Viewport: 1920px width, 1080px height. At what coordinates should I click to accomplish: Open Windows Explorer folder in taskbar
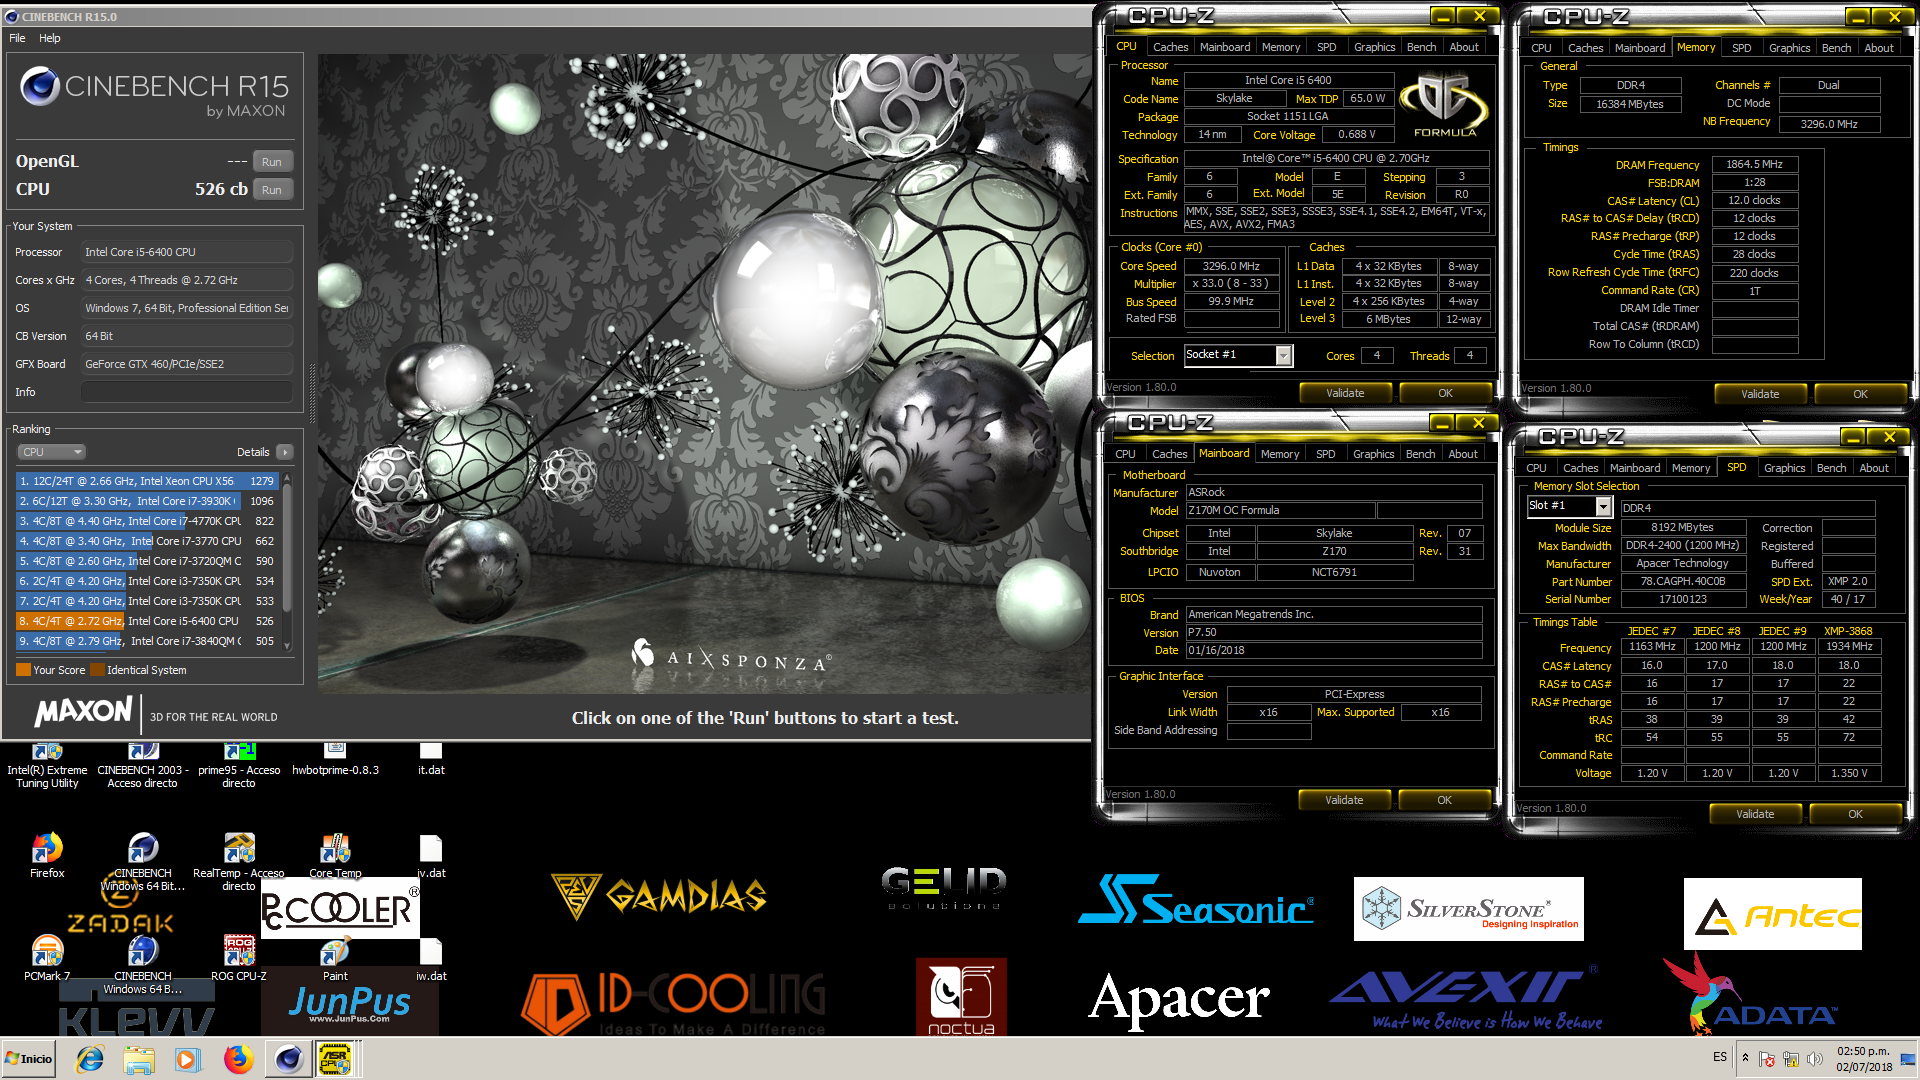click(139, 1059)
